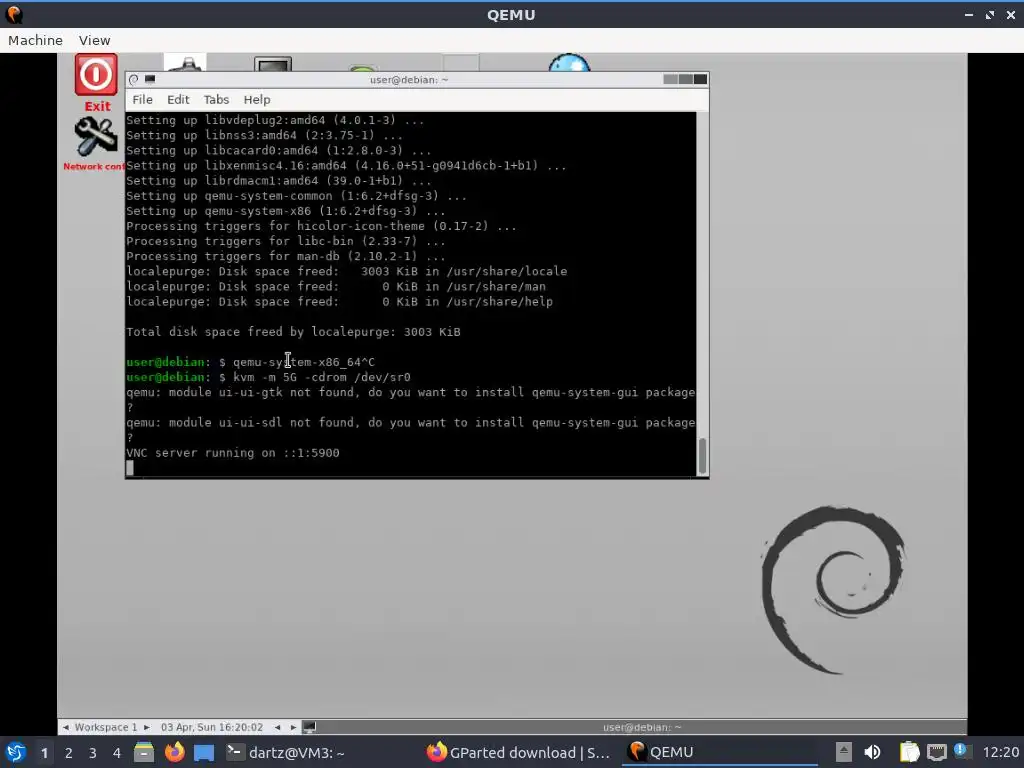
Task: Open the QEMU Machine menu
Action: click(x=35, y=40)
